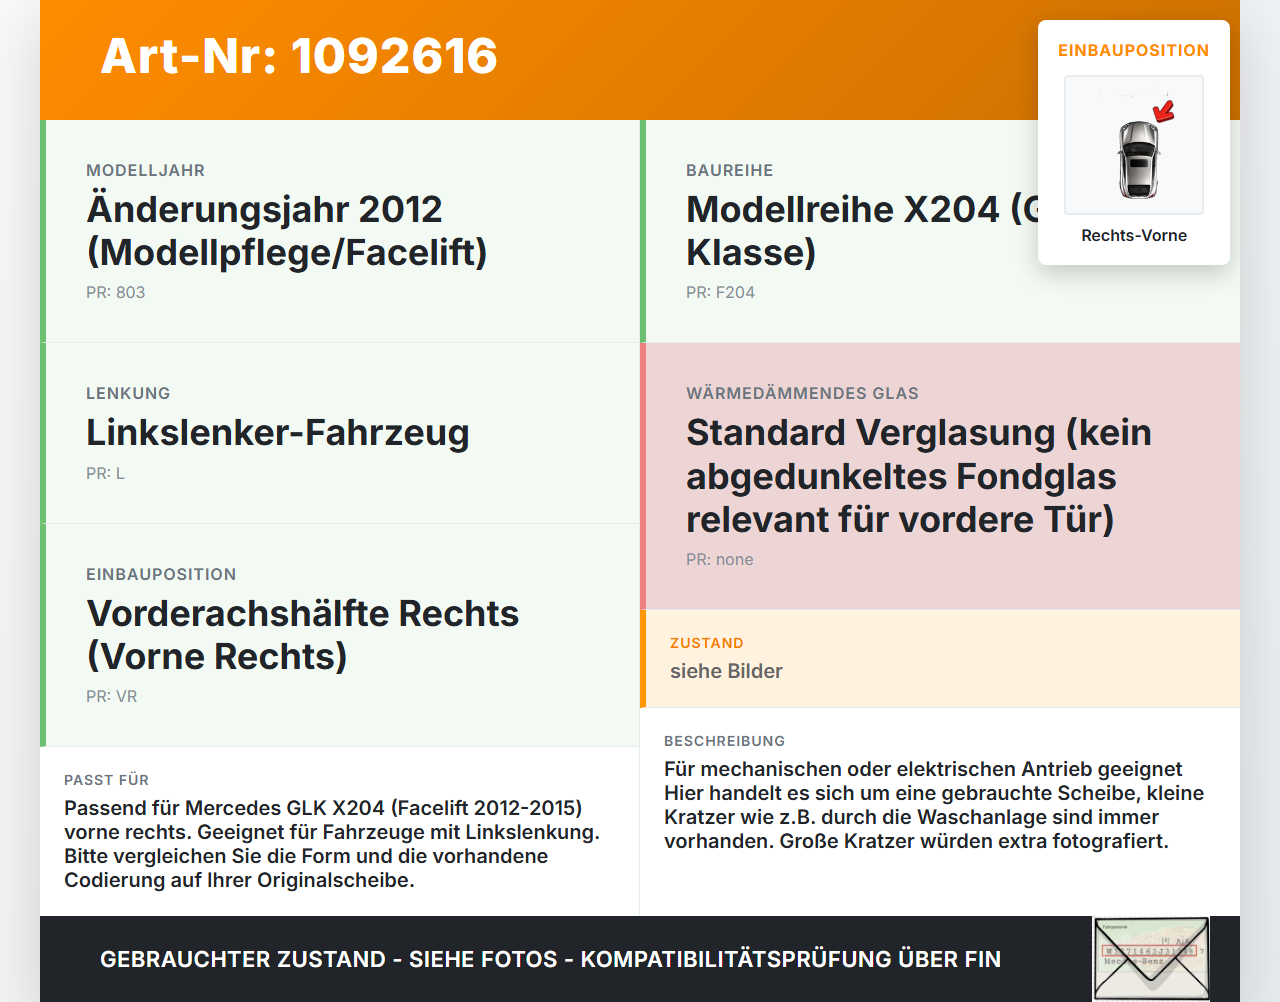Click the PR: 803 code
This screenshot has height=1002, width=1280.
tap(116, 292)
